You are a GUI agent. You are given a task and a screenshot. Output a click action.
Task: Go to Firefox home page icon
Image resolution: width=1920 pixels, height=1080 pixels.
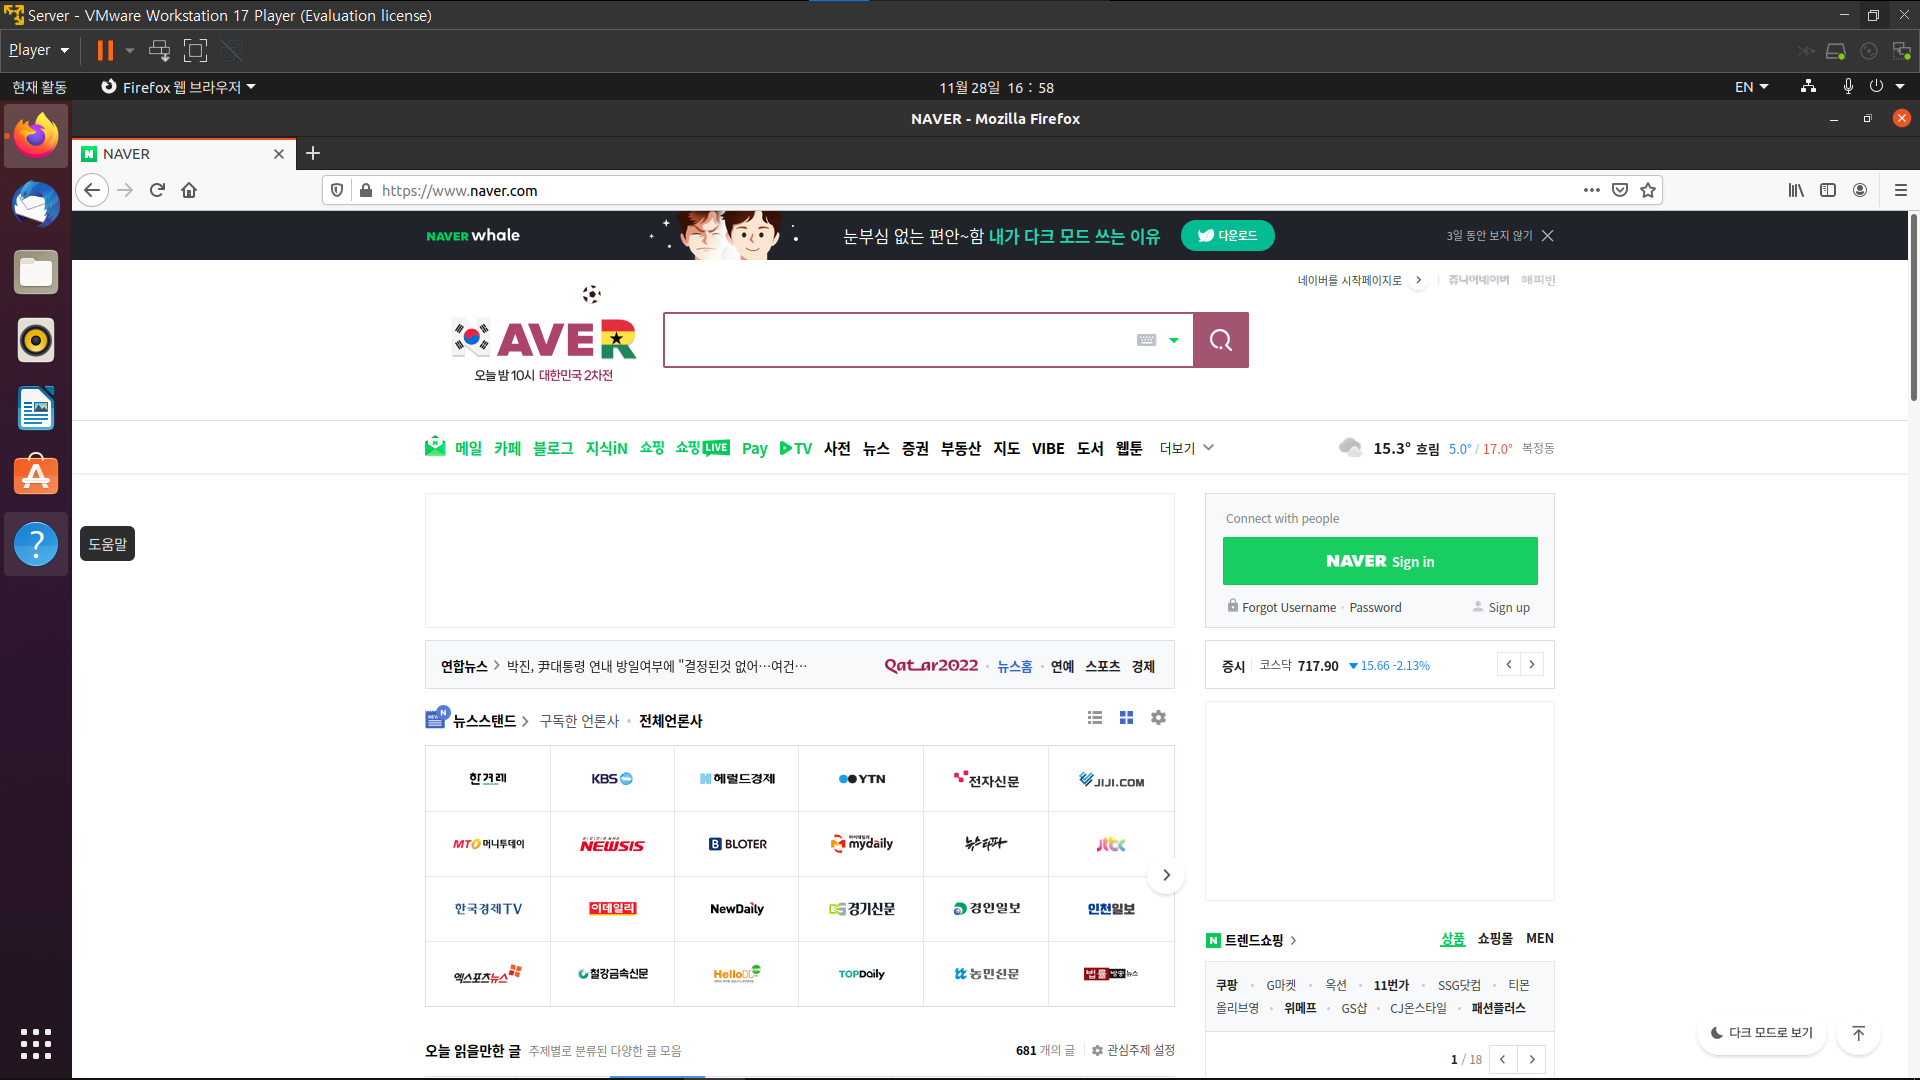tap(189, 190)
